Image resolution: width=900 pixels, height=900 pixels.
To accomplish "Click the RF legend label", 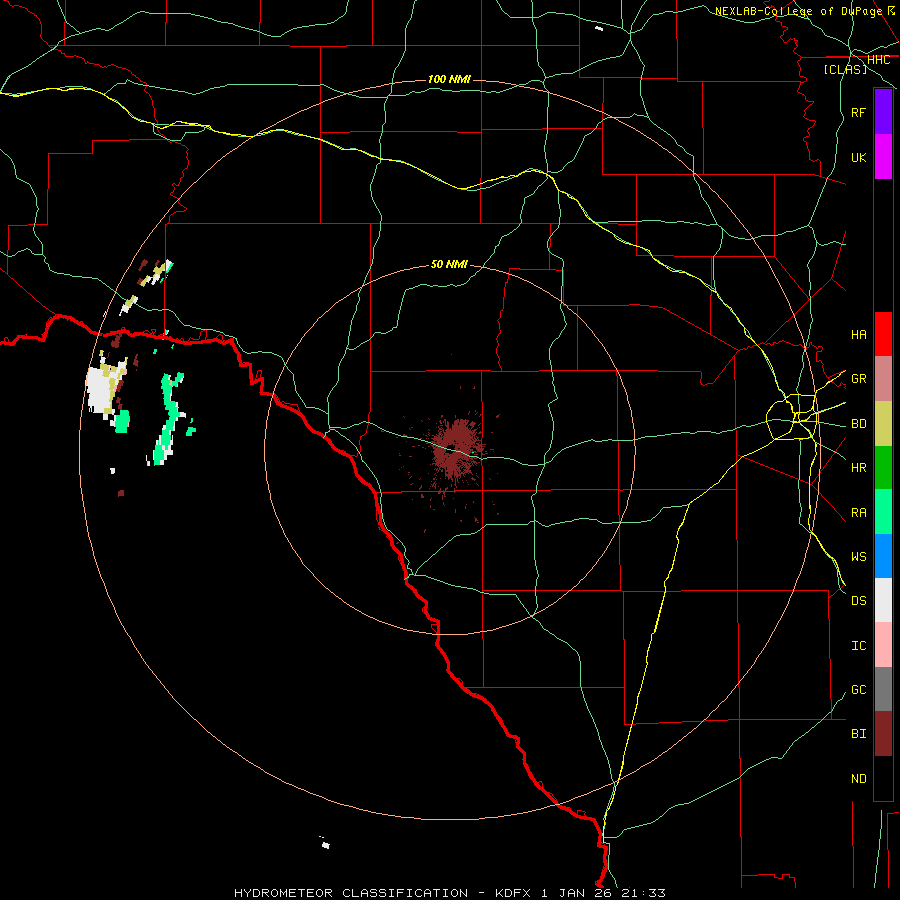I will click(858, 113).
